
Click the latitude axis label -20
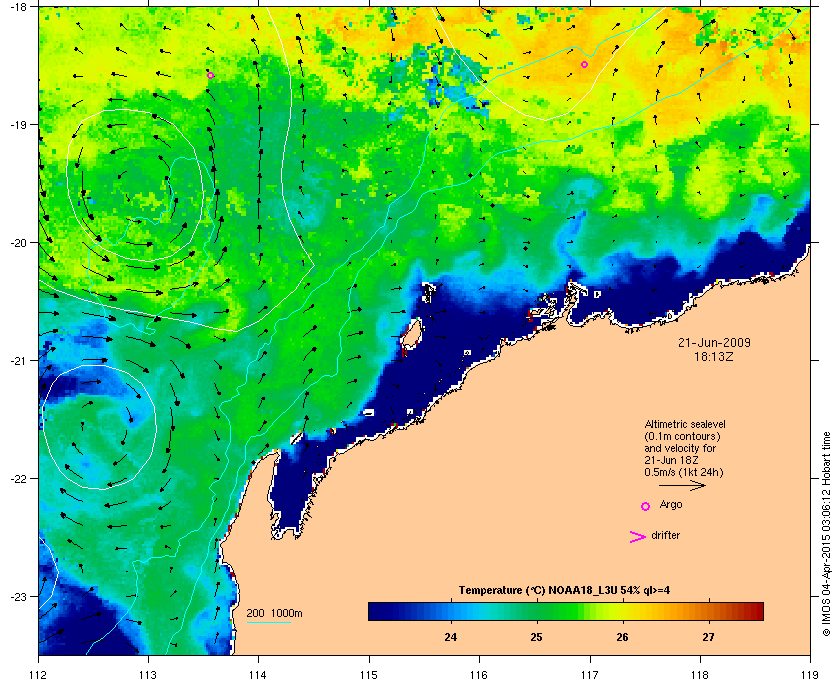19,242
